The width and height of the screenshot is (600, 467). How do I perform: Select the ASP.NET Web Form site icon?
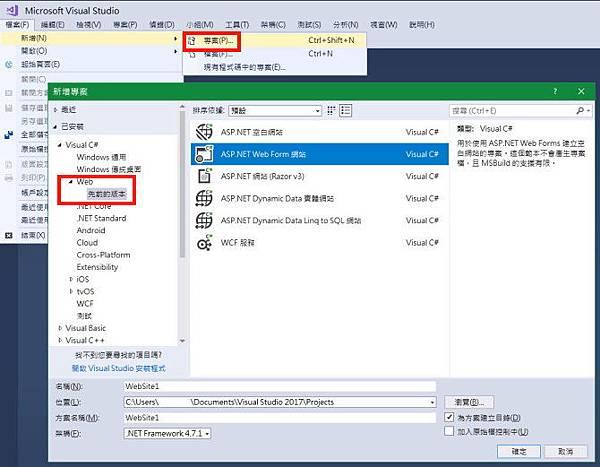(x=204, y=154)
